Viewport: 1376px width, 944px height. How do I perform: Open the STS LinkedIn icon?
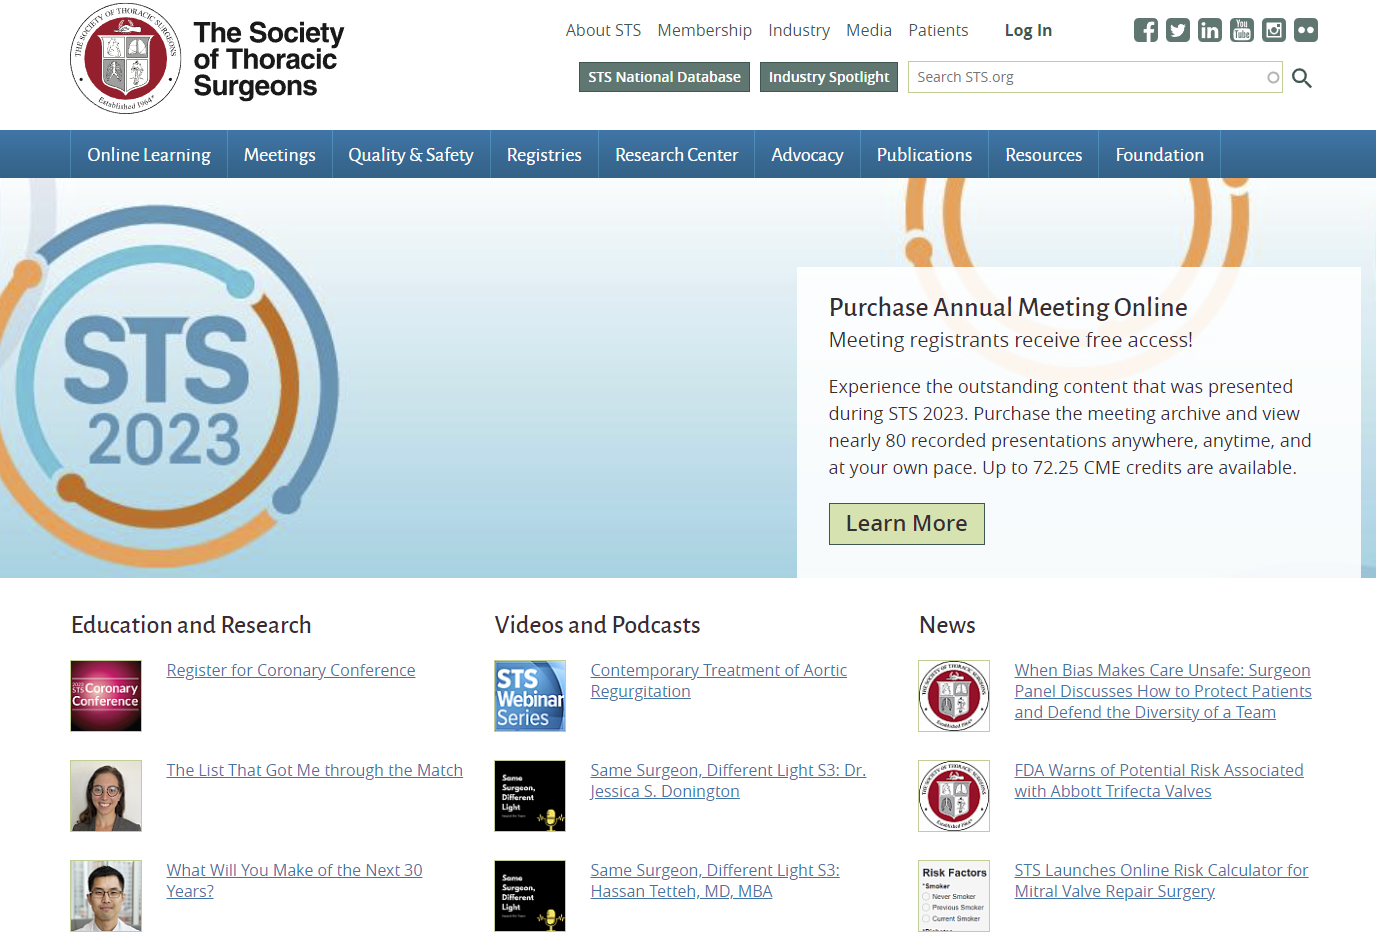(1210, 30)
